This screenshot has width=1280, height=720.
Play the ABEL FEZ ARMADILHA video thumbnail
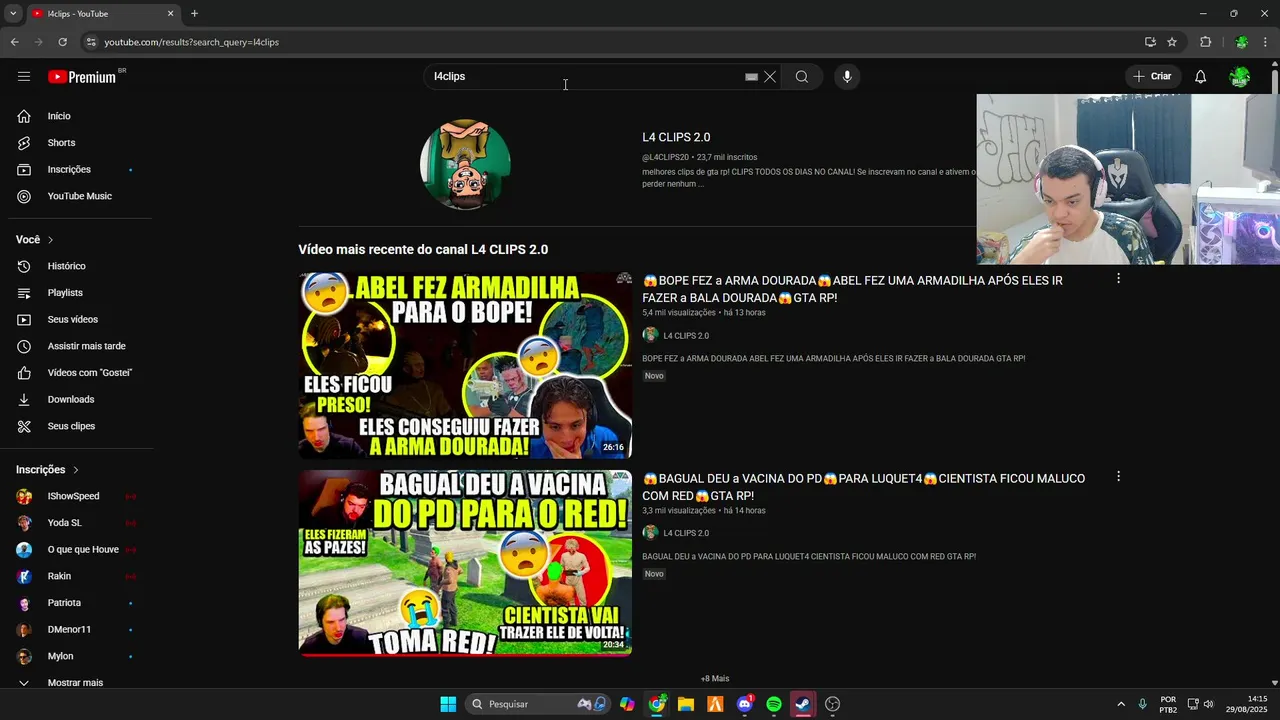[x=465, y=365]
